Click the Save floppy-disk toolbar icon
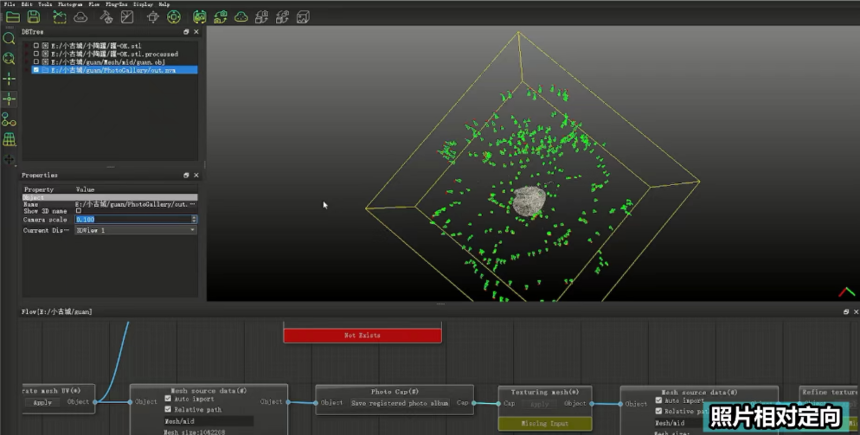860x435 pixels. tap(33, 17)
